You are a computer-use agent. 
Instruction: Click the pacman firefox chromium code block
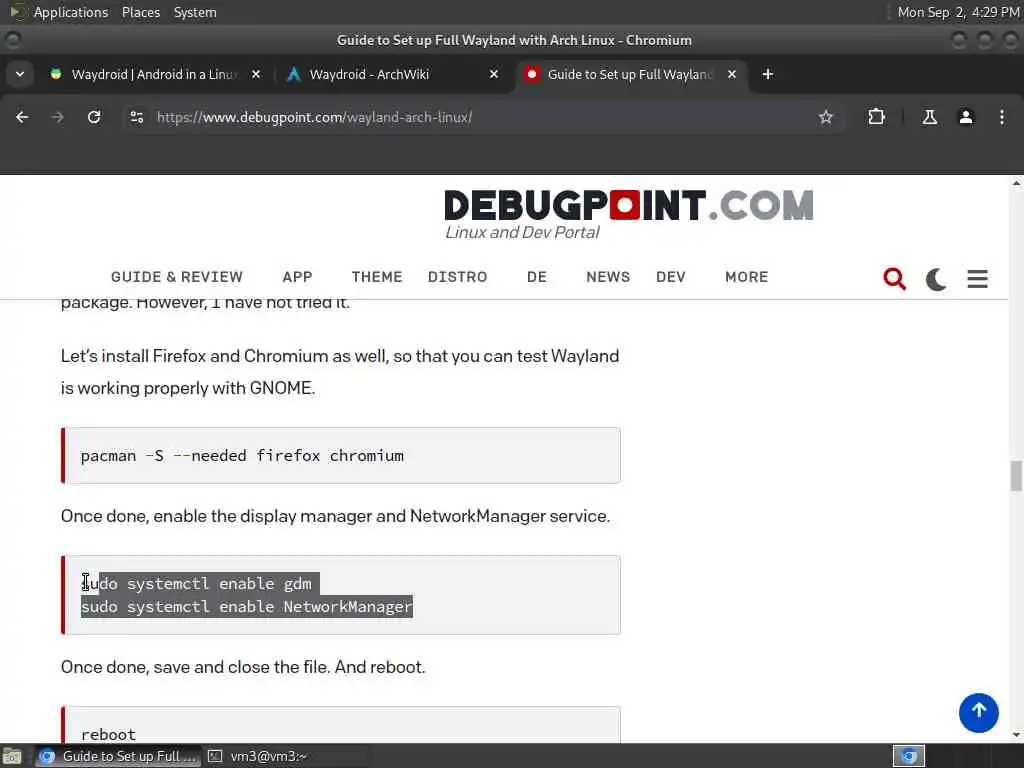341,455
